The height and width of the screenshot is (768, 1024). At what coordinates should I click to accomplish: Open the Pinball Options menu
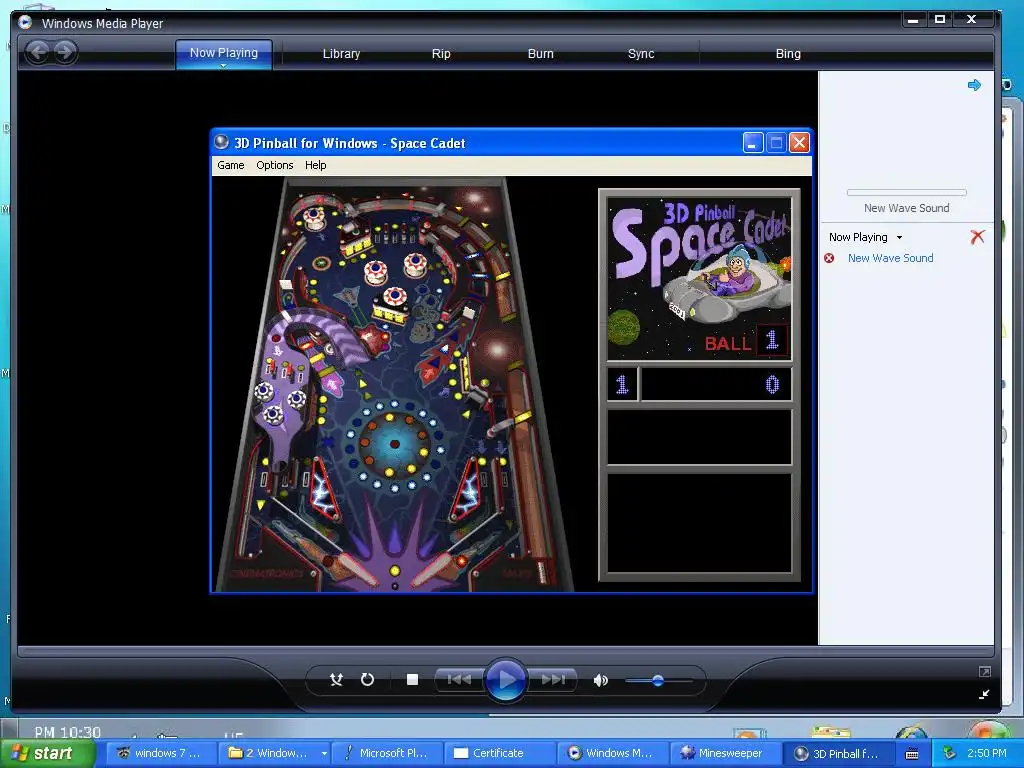274,165
